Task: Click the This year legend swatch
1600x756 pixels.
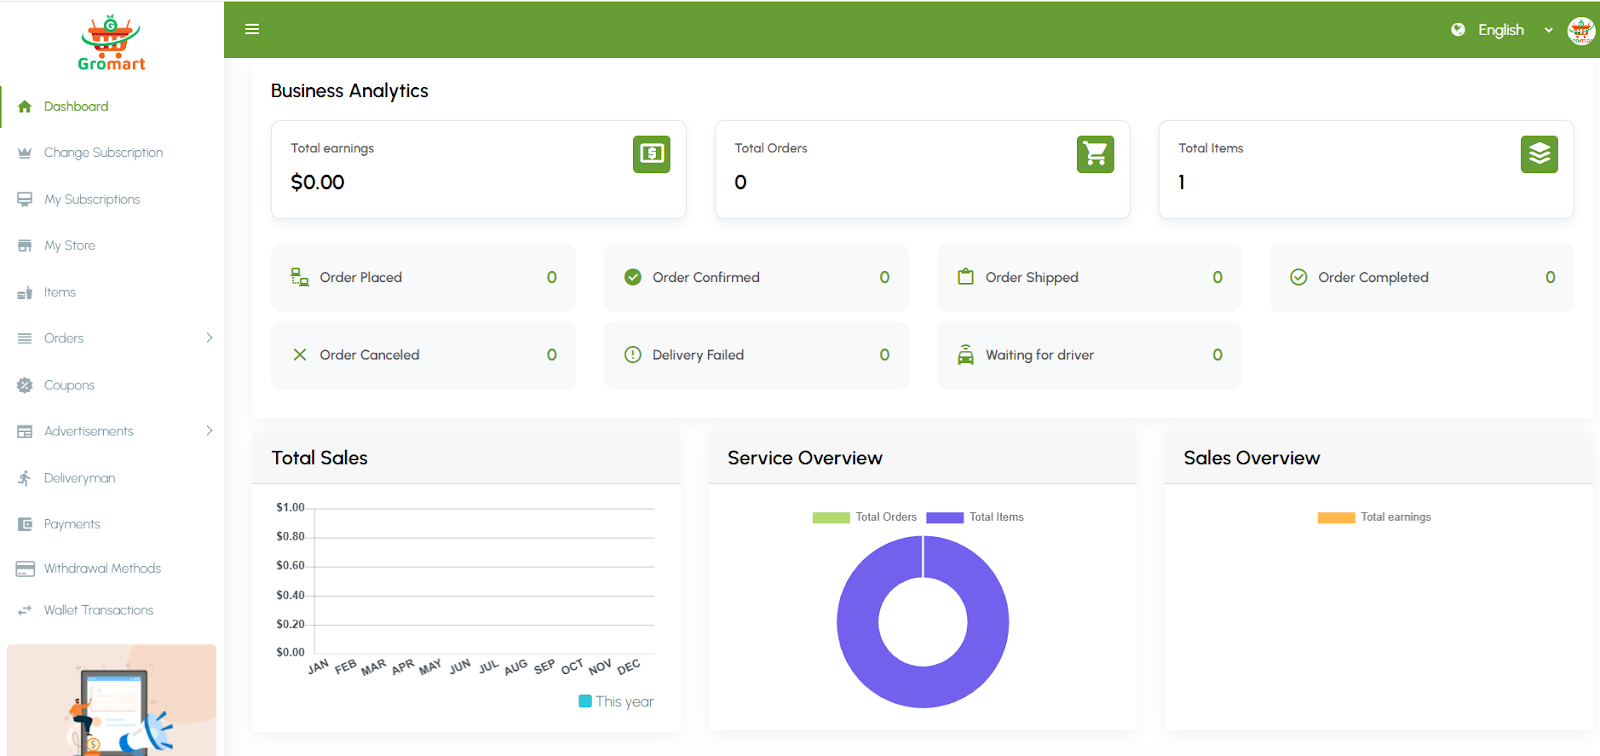Action: coord(585,701)
